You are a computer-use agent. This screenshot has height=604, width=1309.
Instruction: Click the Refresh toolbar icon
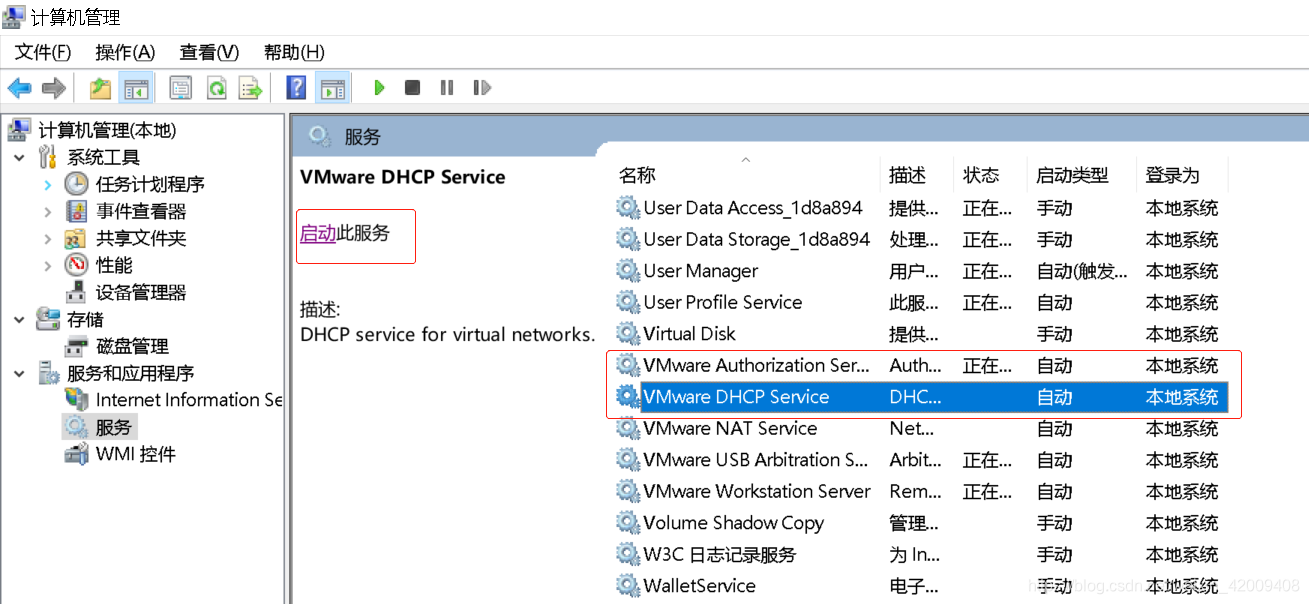point(216,88)
